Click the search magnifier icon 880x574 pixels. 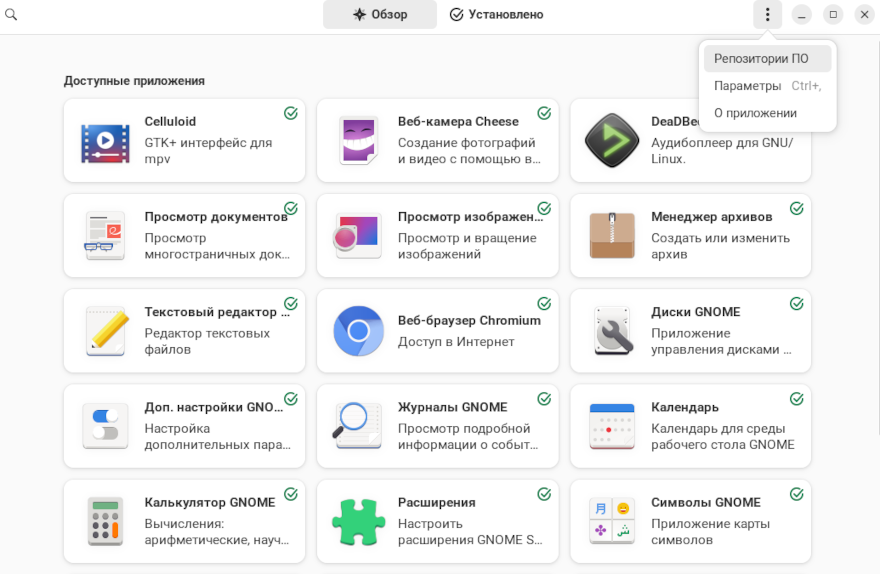click(x=12, y=14)
